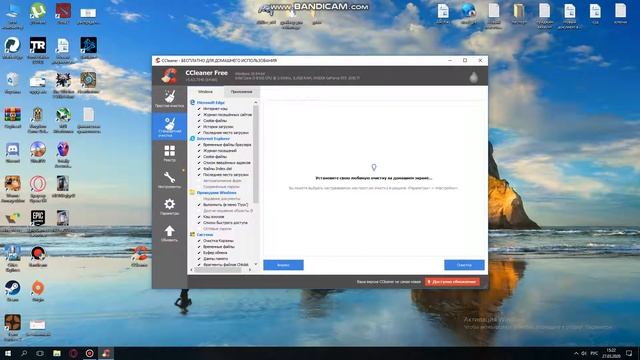This screenshot has width=640, height=360.
Task: Click the uTorrent desktop icon
Action: click(x=38, y=13)
